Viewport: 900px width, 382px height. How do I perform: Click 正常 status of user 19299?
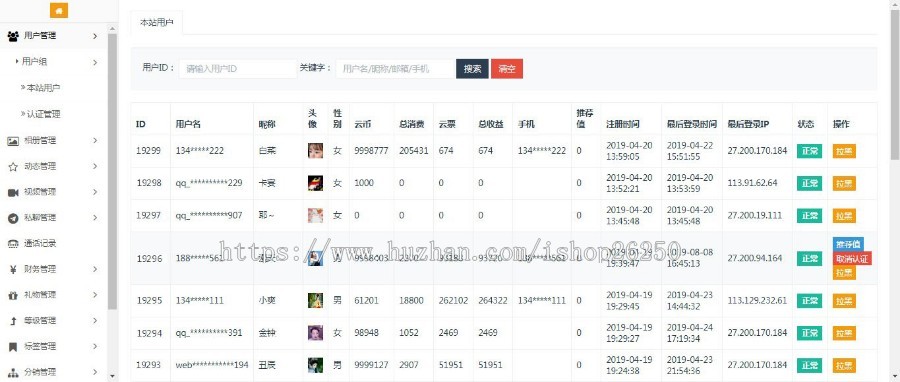[809, 151]
